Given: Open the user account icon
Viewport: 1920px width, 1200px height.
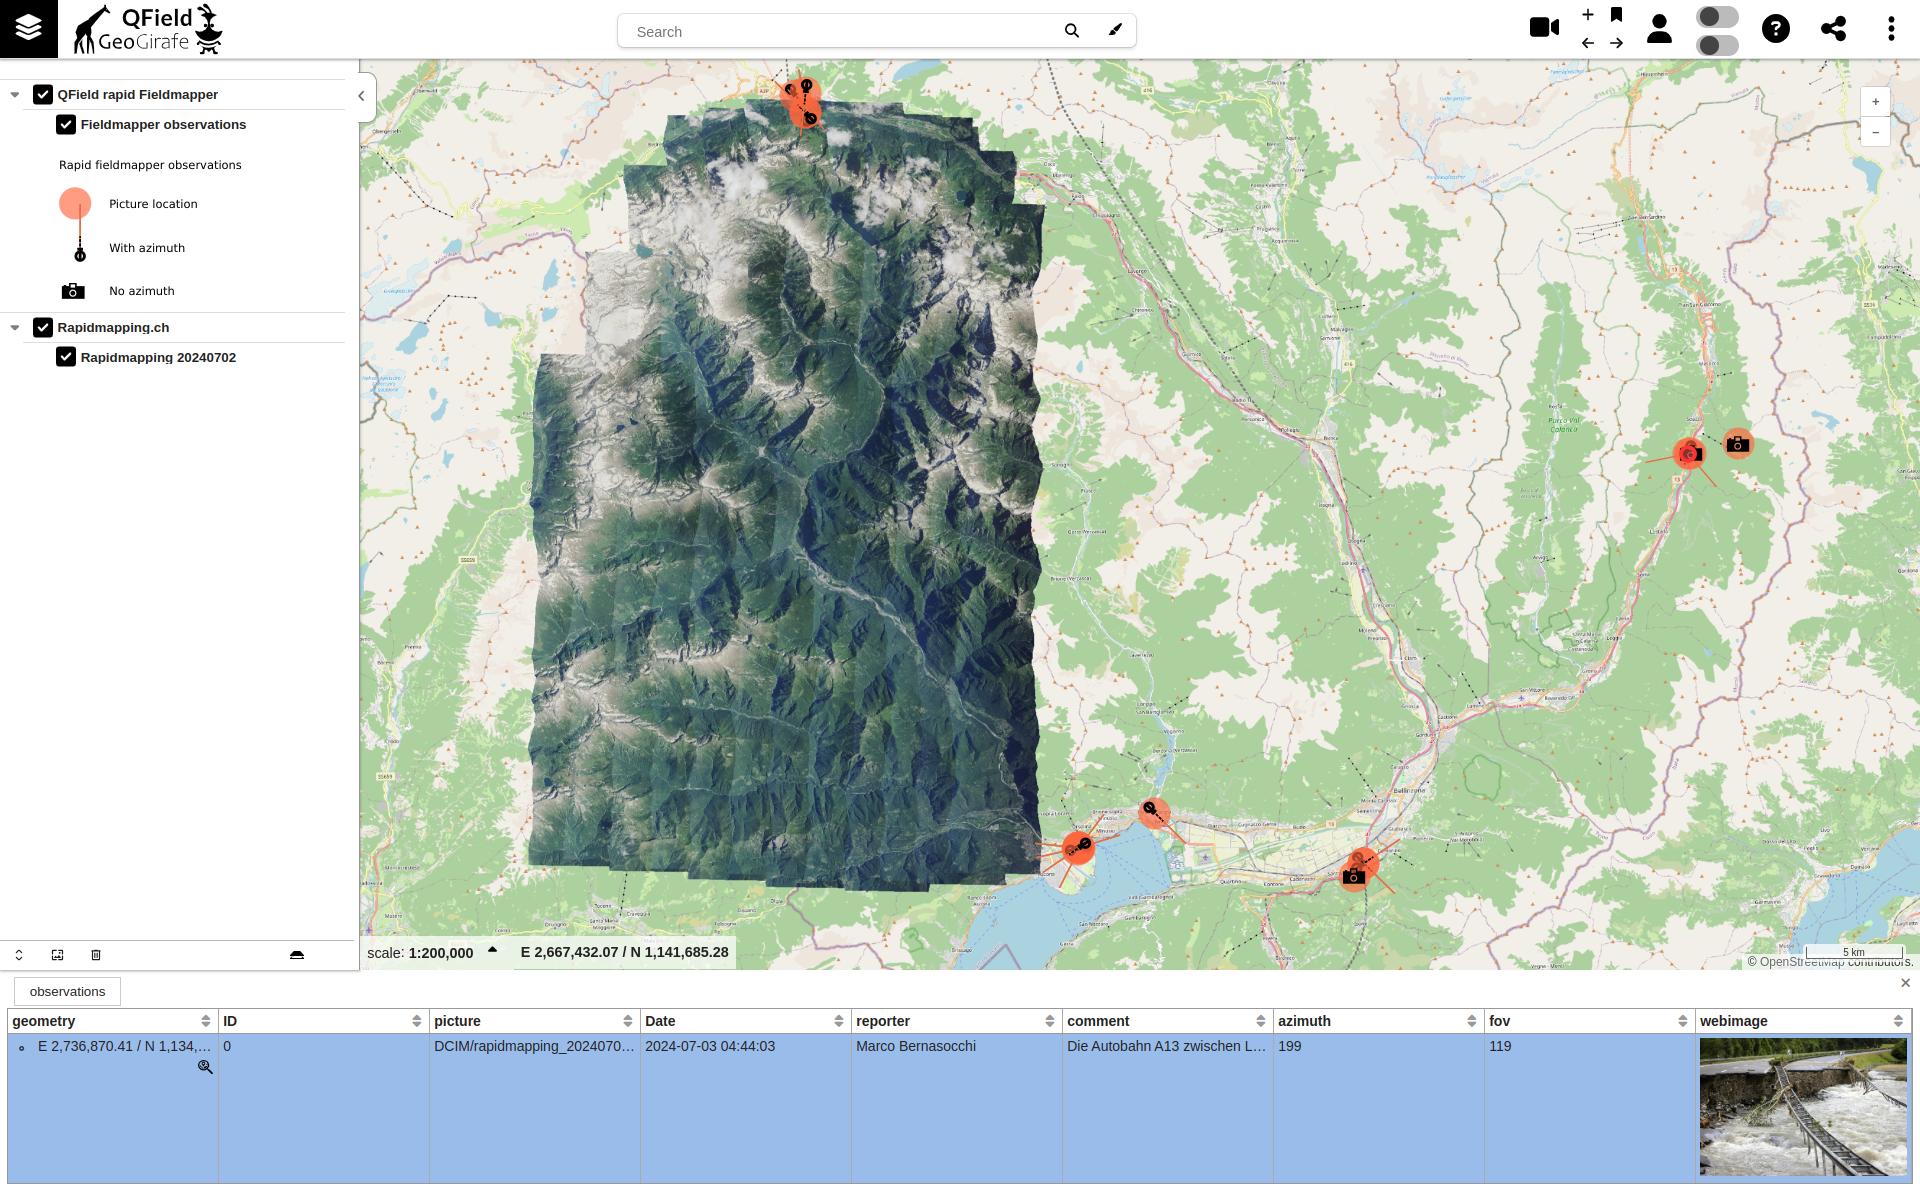Looking at the screenshot, I should point(1659,28).
